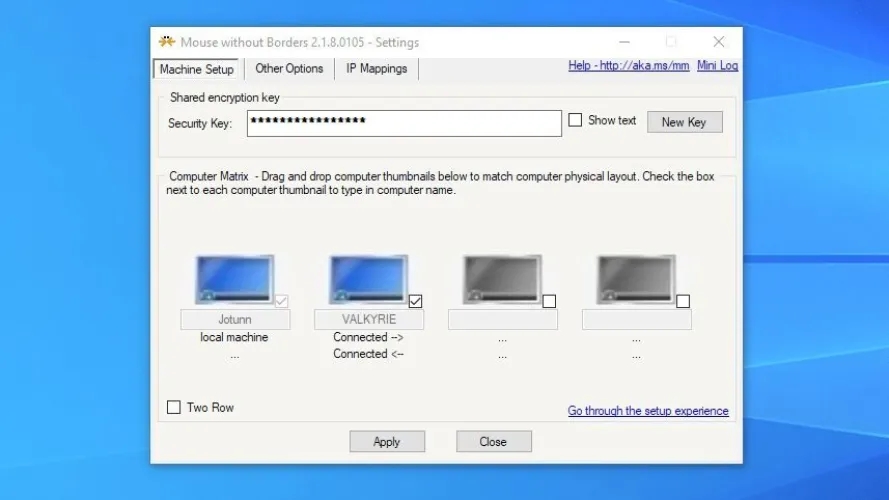This screenshot has height=500, width=889.
Task: Click the fourth empty gray computer thumbnail
Action: (634, 279)
